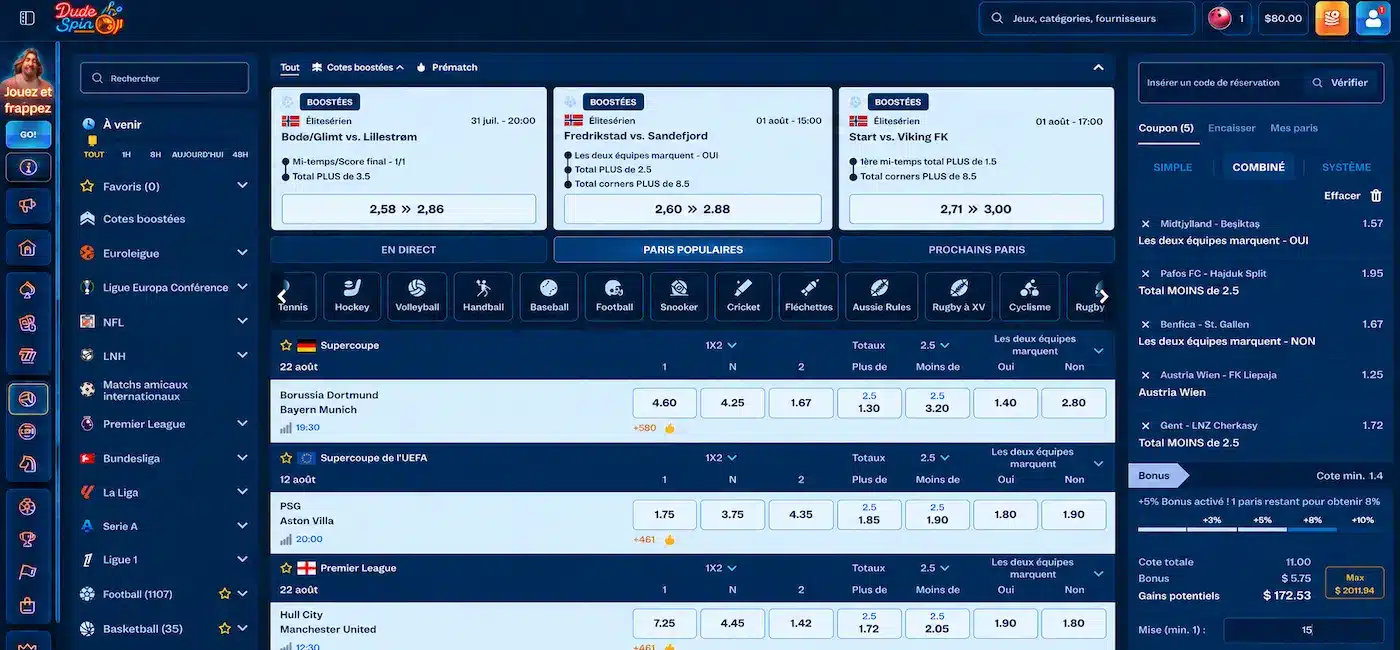
Task: Select the 48H time filter
Action: [240, 155]
